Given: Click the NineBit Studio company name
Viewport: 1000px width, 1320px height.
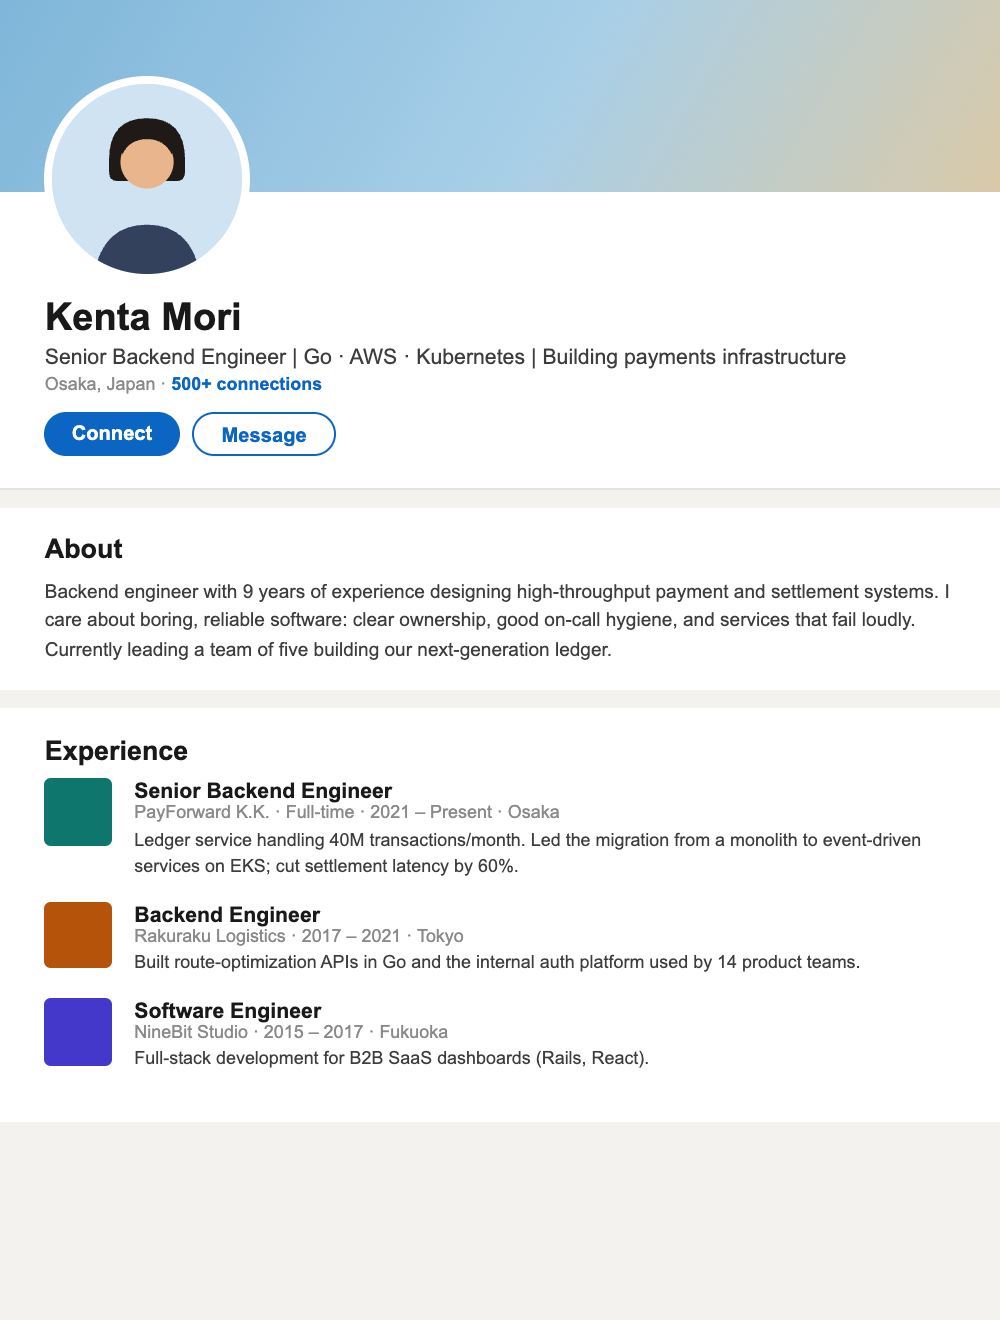Looking at the screenshot, I should click(191, 1032).
